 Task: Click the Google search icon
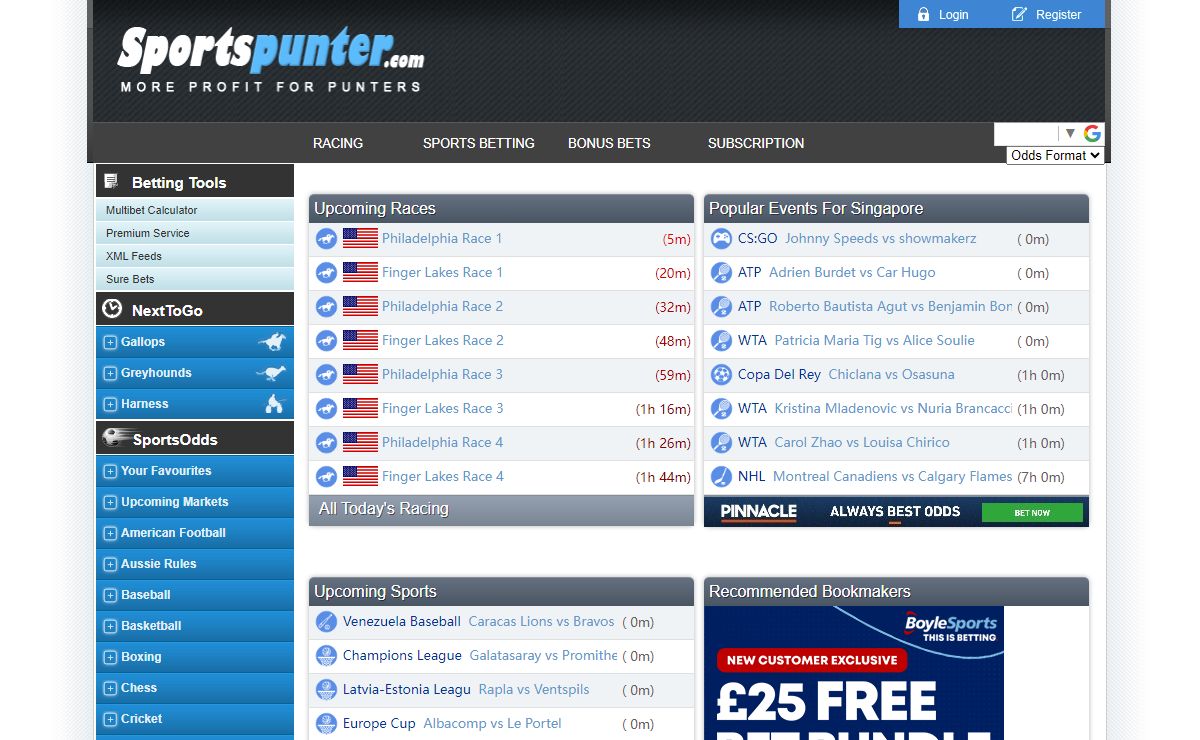tap(1092, 133)
